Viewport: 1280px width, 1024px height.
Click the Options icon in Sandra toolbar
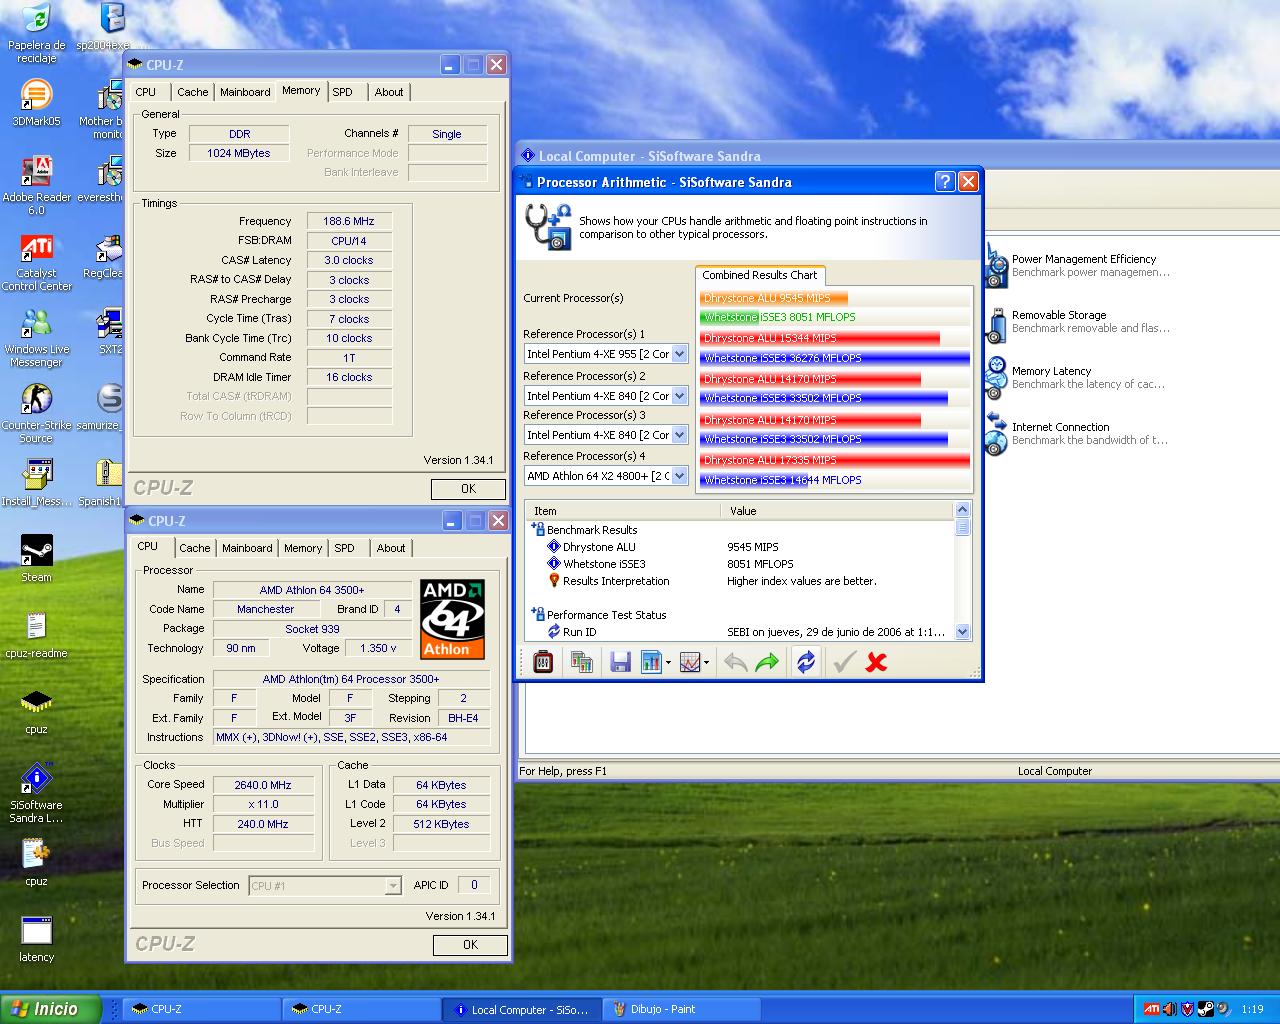[543, 662]
